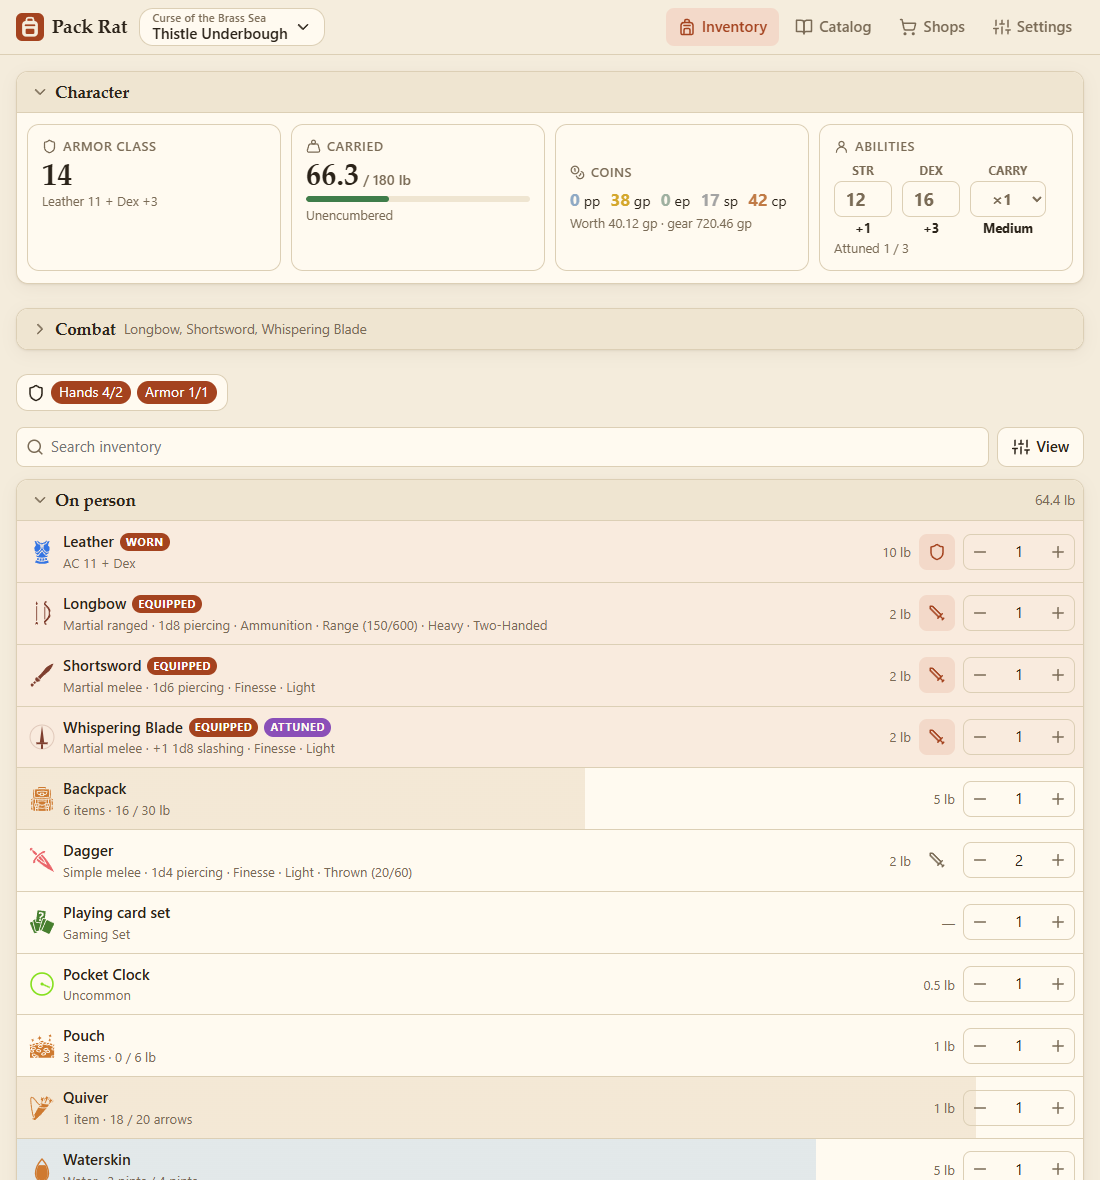The height and width of the screenshot is (1180, 1100).
Task: Click the Armor Class shield icon
Action: tap(50, 147)
